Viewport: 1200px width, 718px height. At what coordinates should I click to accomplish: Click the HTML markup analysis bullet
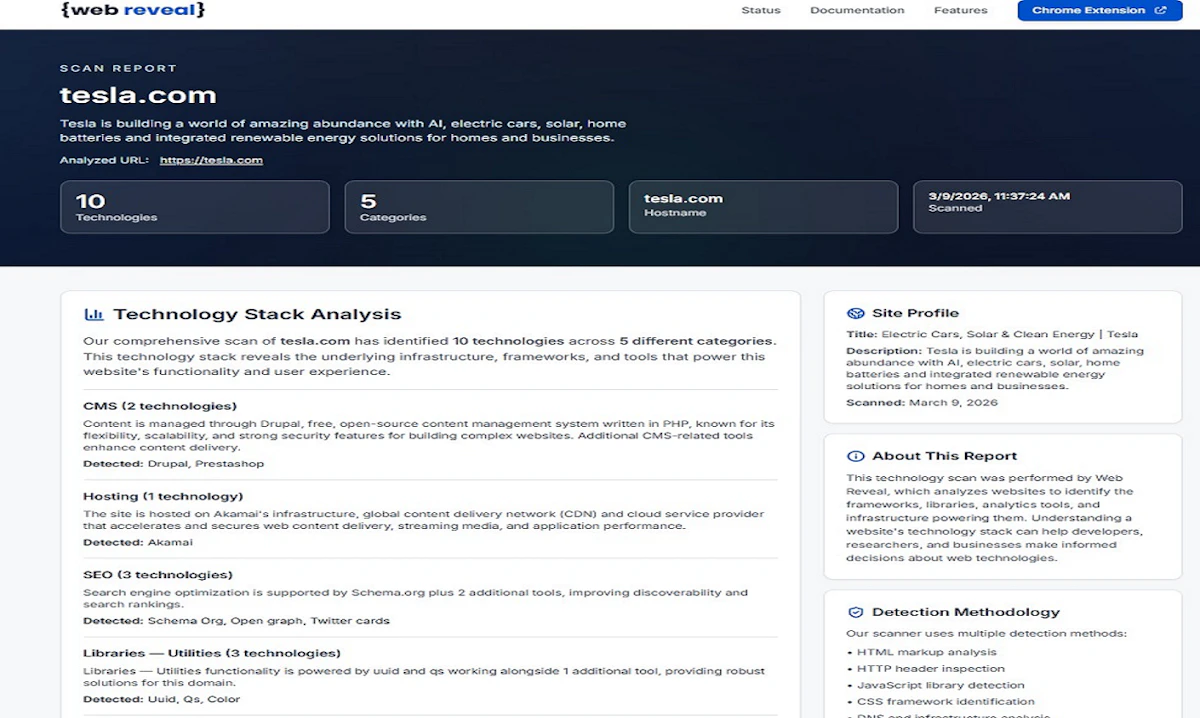coord(920,652)
